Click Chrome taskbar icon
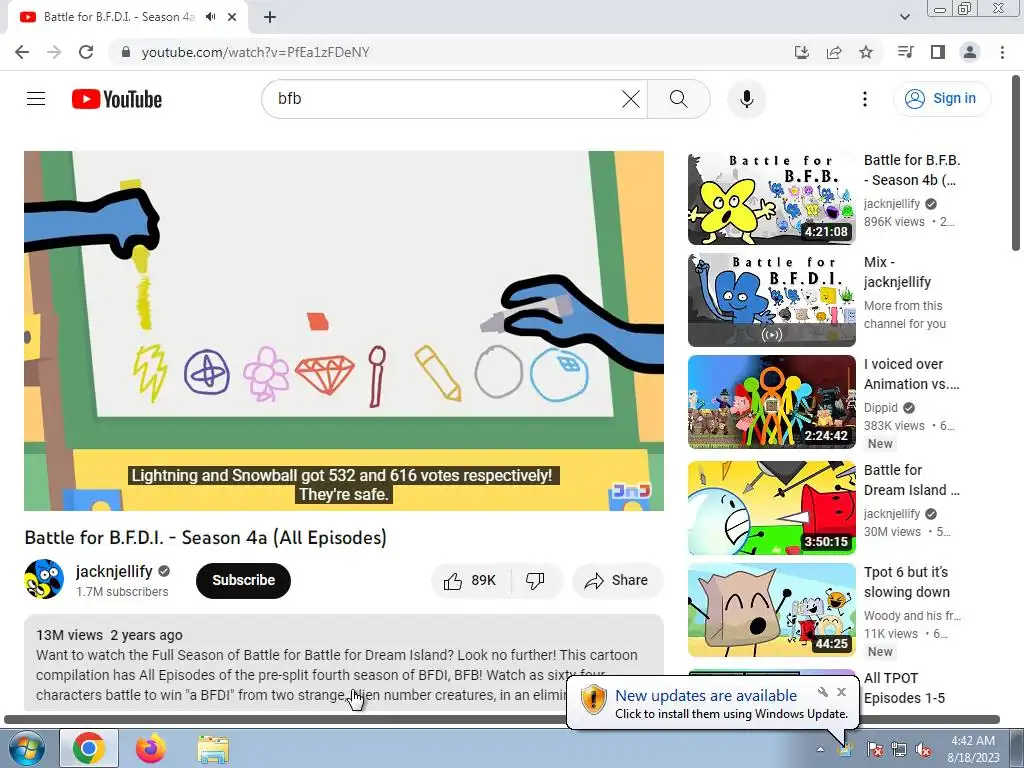This screenshot has width=1024, height=768. (x=89, y=748)
